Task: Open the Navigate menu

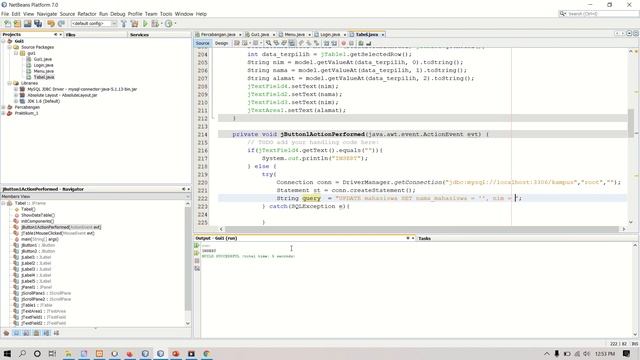Action: pos(47,14)
